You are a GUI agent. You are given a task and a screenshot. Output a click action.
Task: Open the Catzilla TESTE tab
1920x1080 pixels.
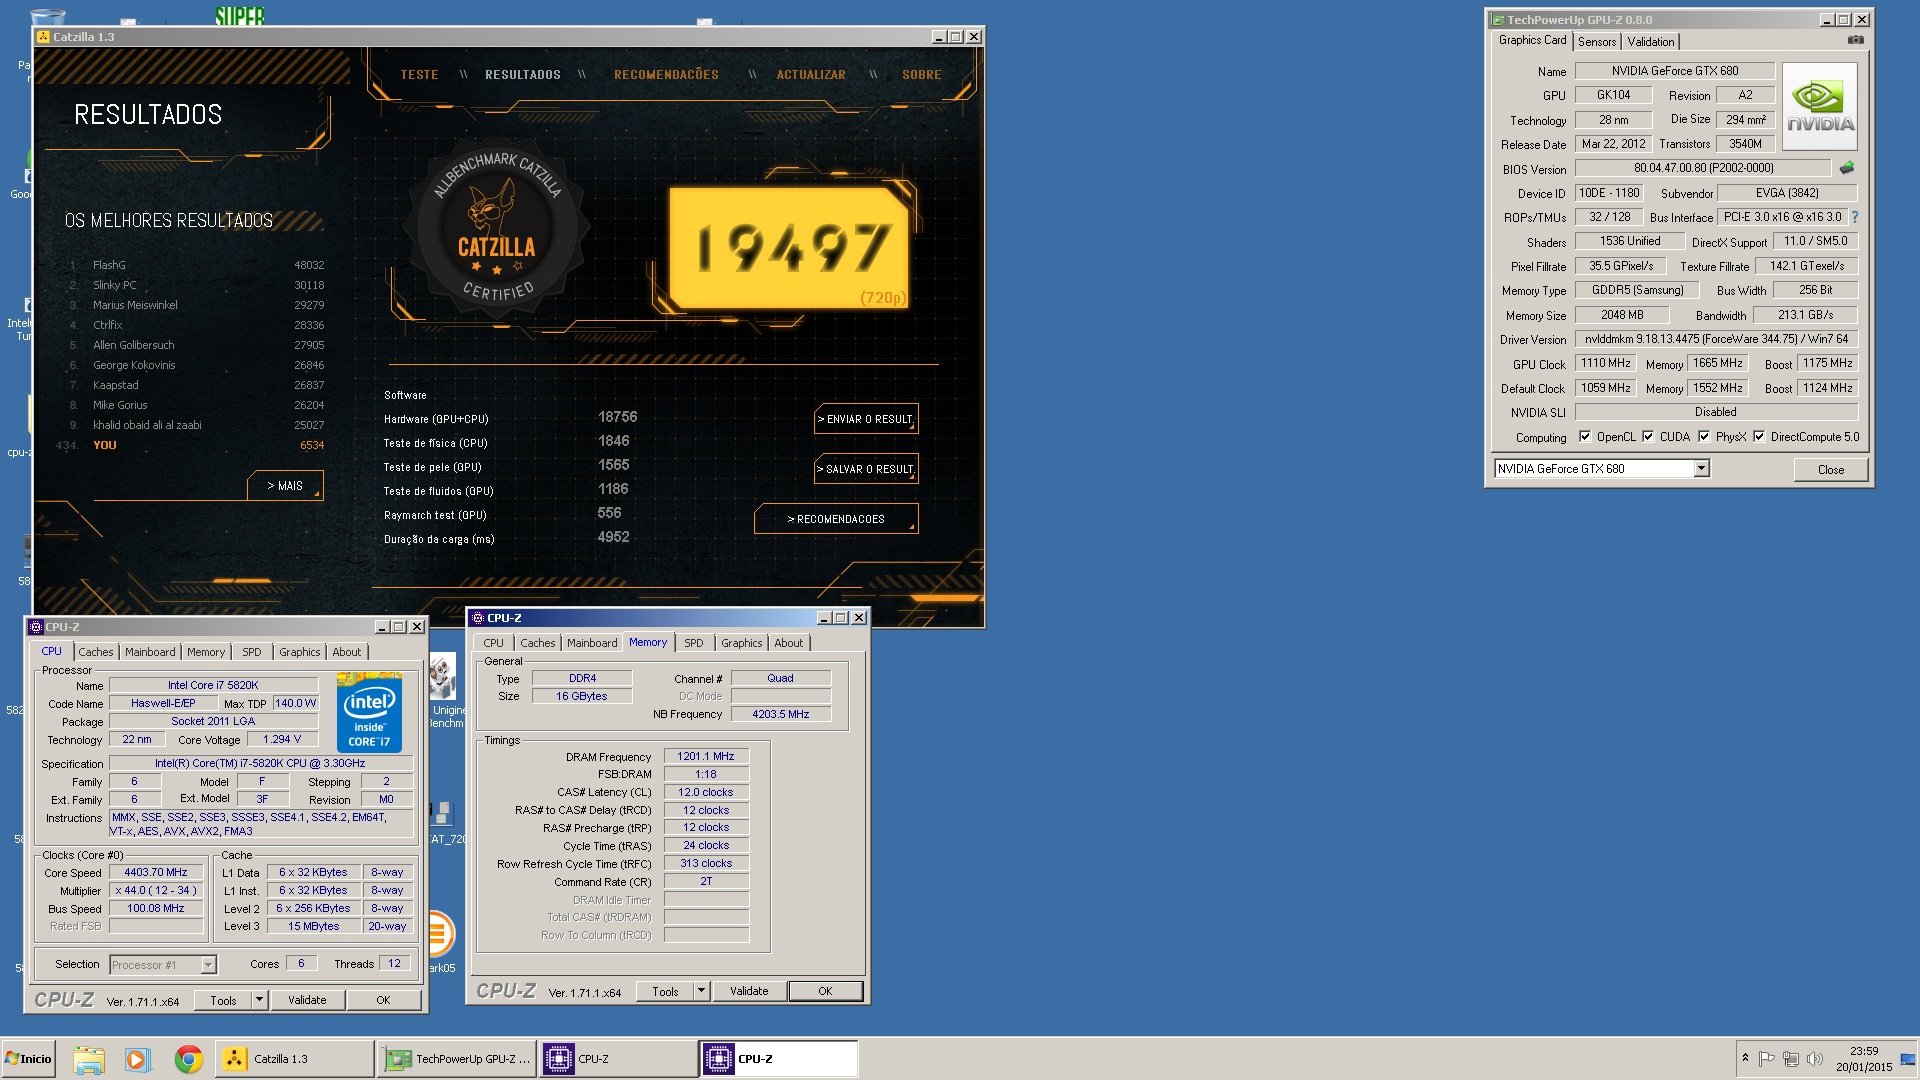pos(419,75)
